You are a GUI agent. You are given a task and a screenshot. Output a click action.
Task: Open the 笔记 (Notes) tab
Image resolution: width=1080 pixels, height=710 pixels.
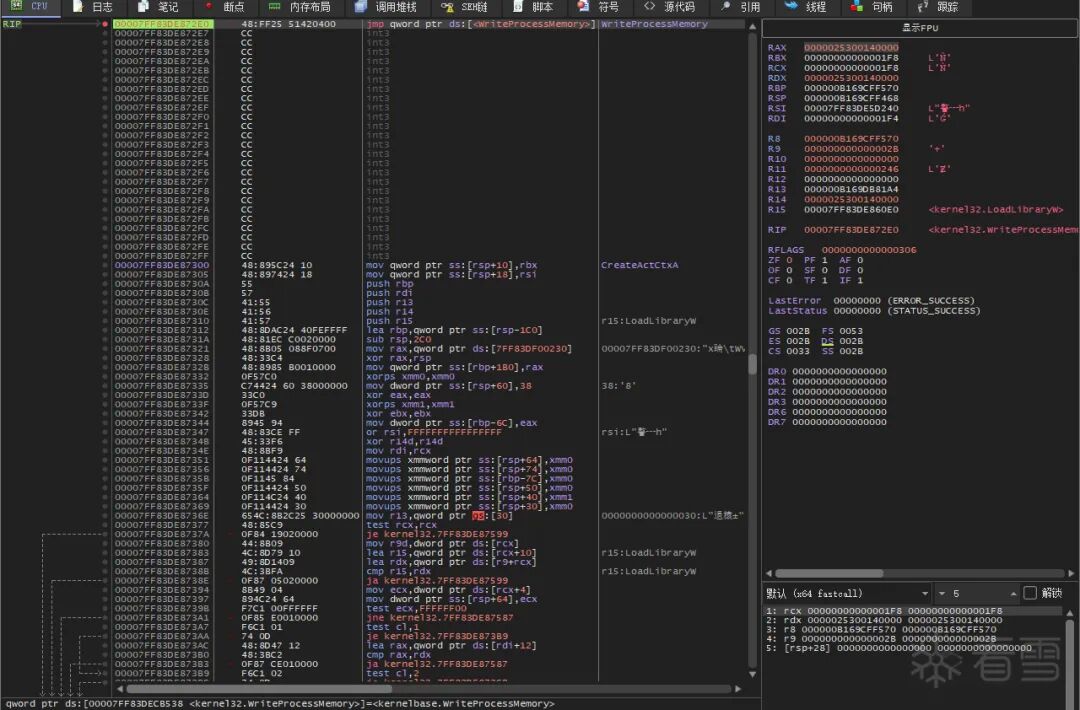point(159,6)
